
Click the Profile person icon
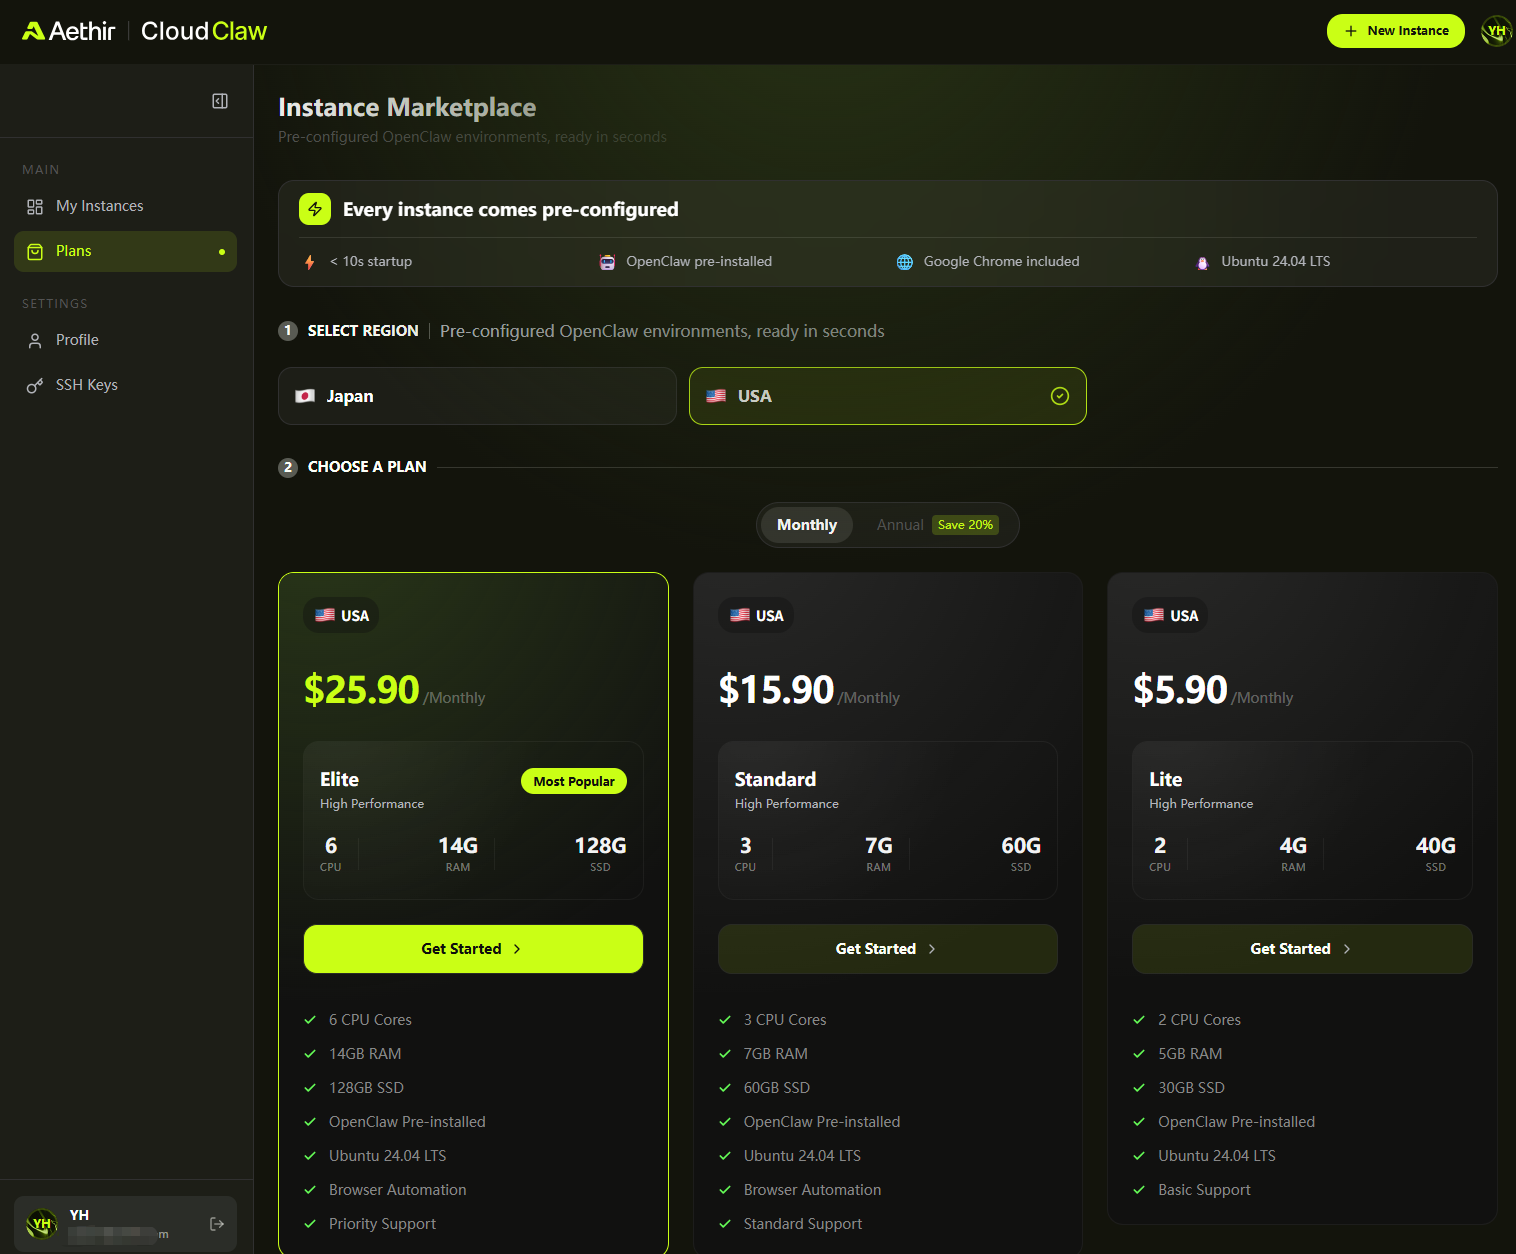pyautogui.click(x=35, y=341)
